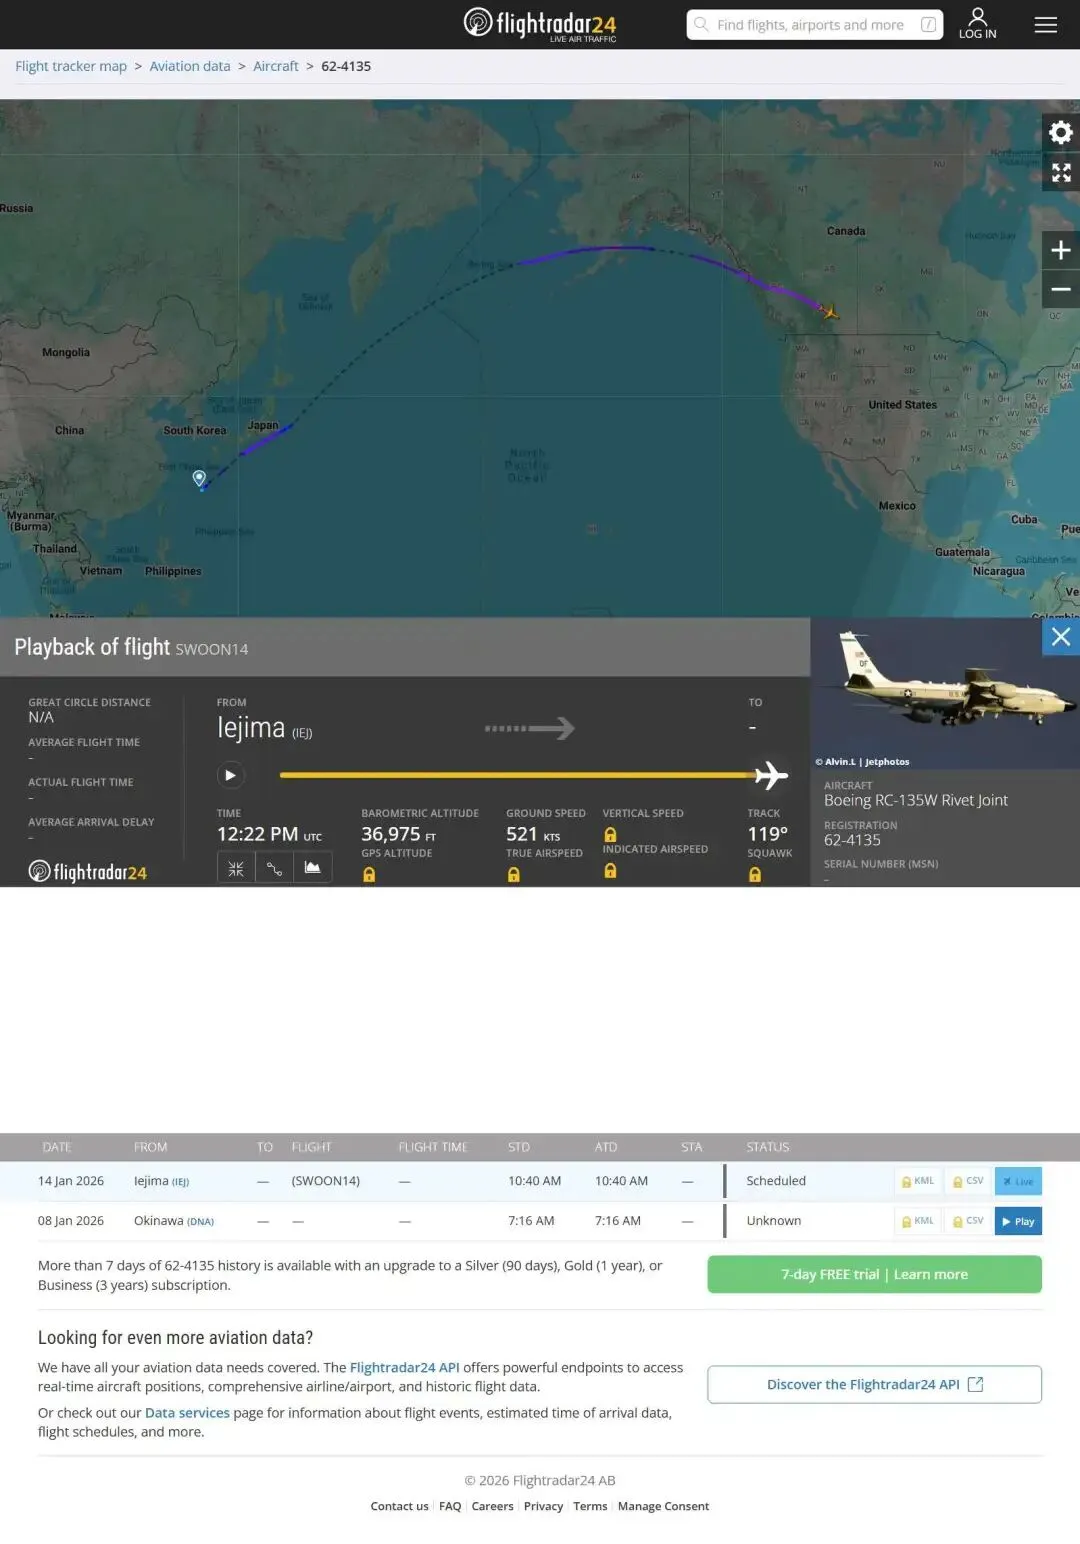Click the STATUS column header

coord(768,1147)
